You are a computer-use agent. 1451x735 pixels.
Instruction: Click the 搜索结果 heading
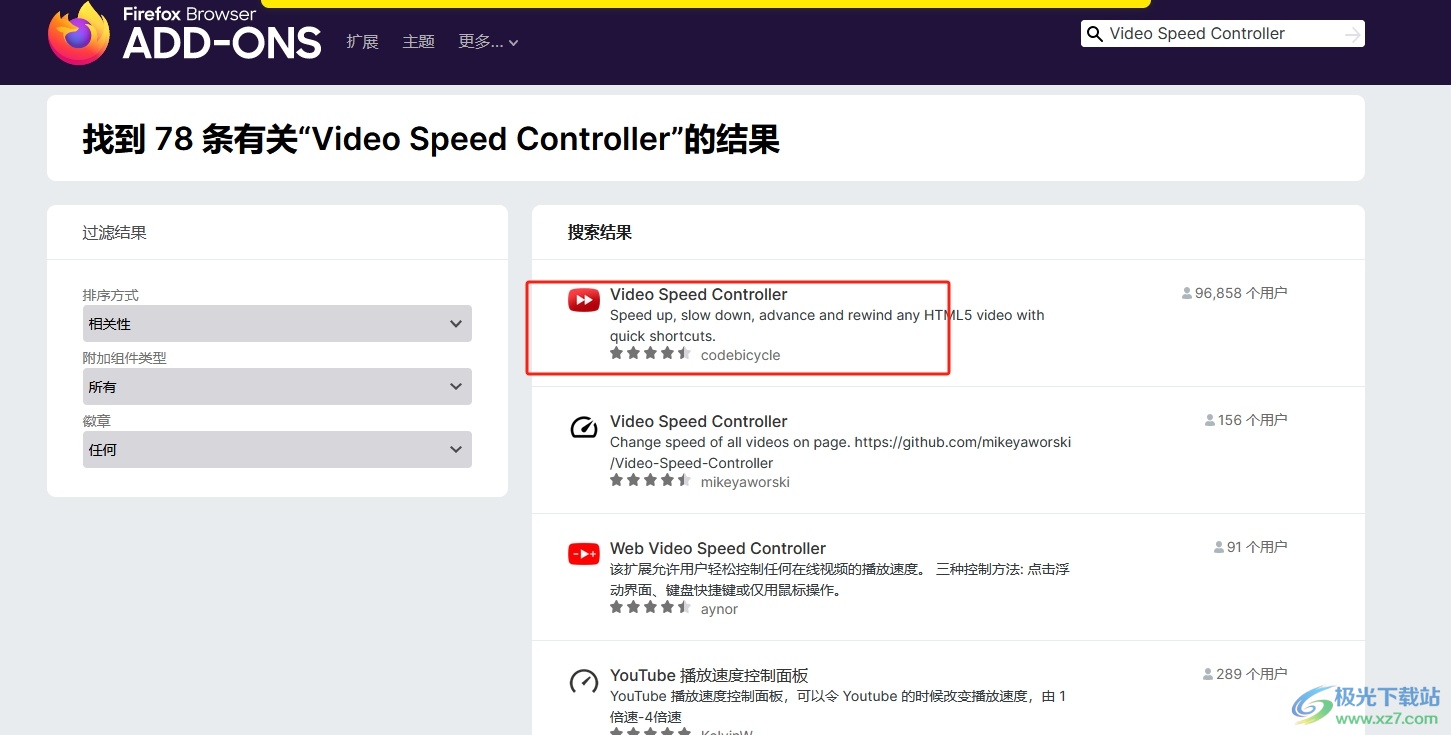point(600,233)
